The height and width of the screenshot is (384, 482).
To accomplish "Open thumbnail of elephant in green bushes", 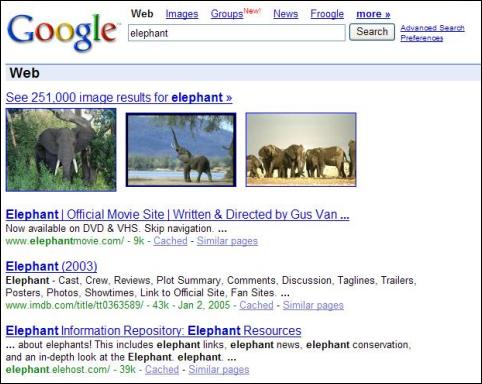I will click(61, 150).
